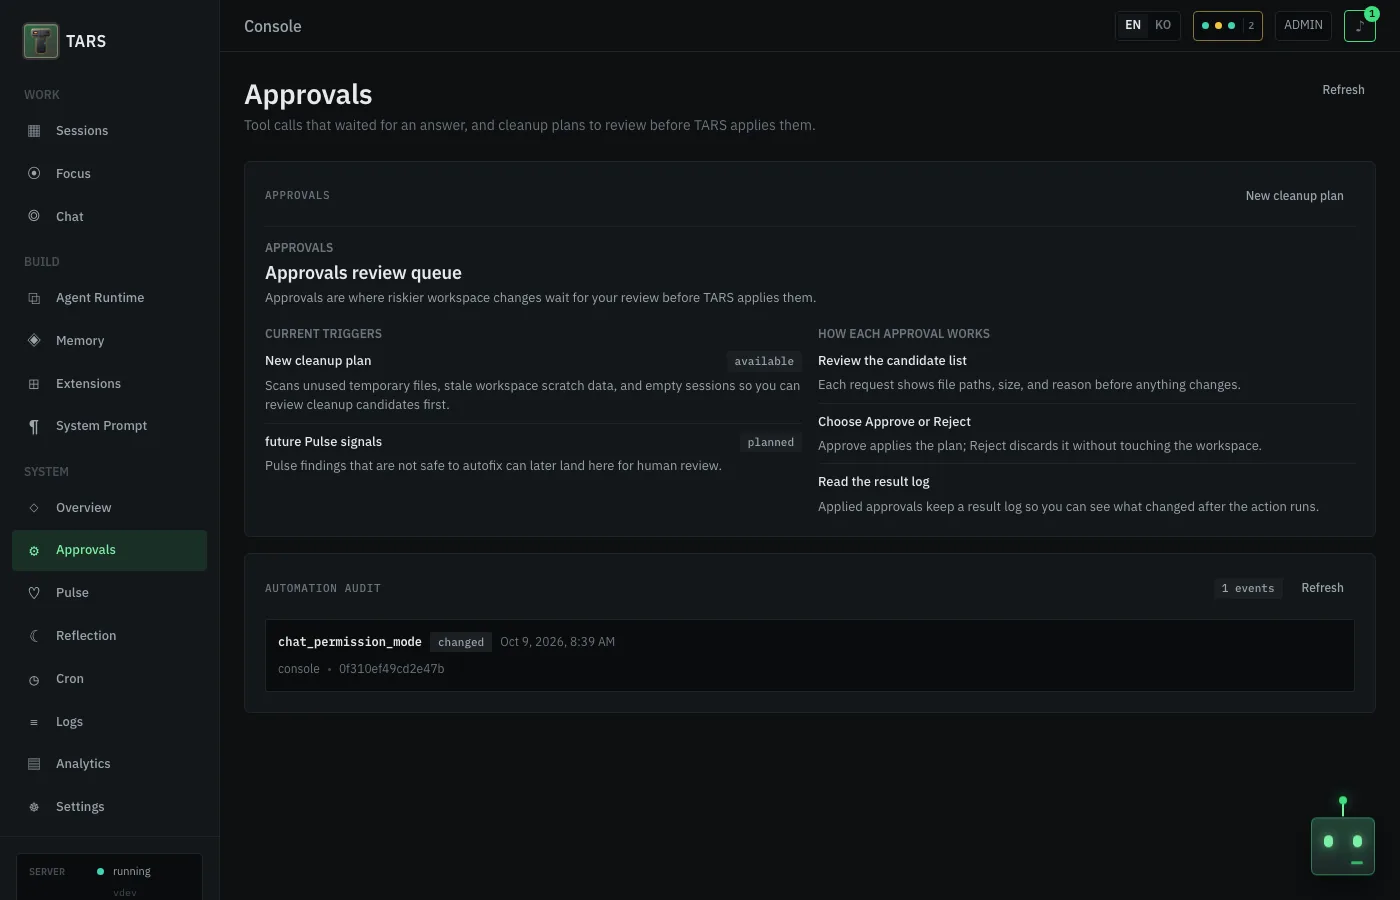Switch language to KO
This screenshot has height=900, width=1400.
(1163, 25)
